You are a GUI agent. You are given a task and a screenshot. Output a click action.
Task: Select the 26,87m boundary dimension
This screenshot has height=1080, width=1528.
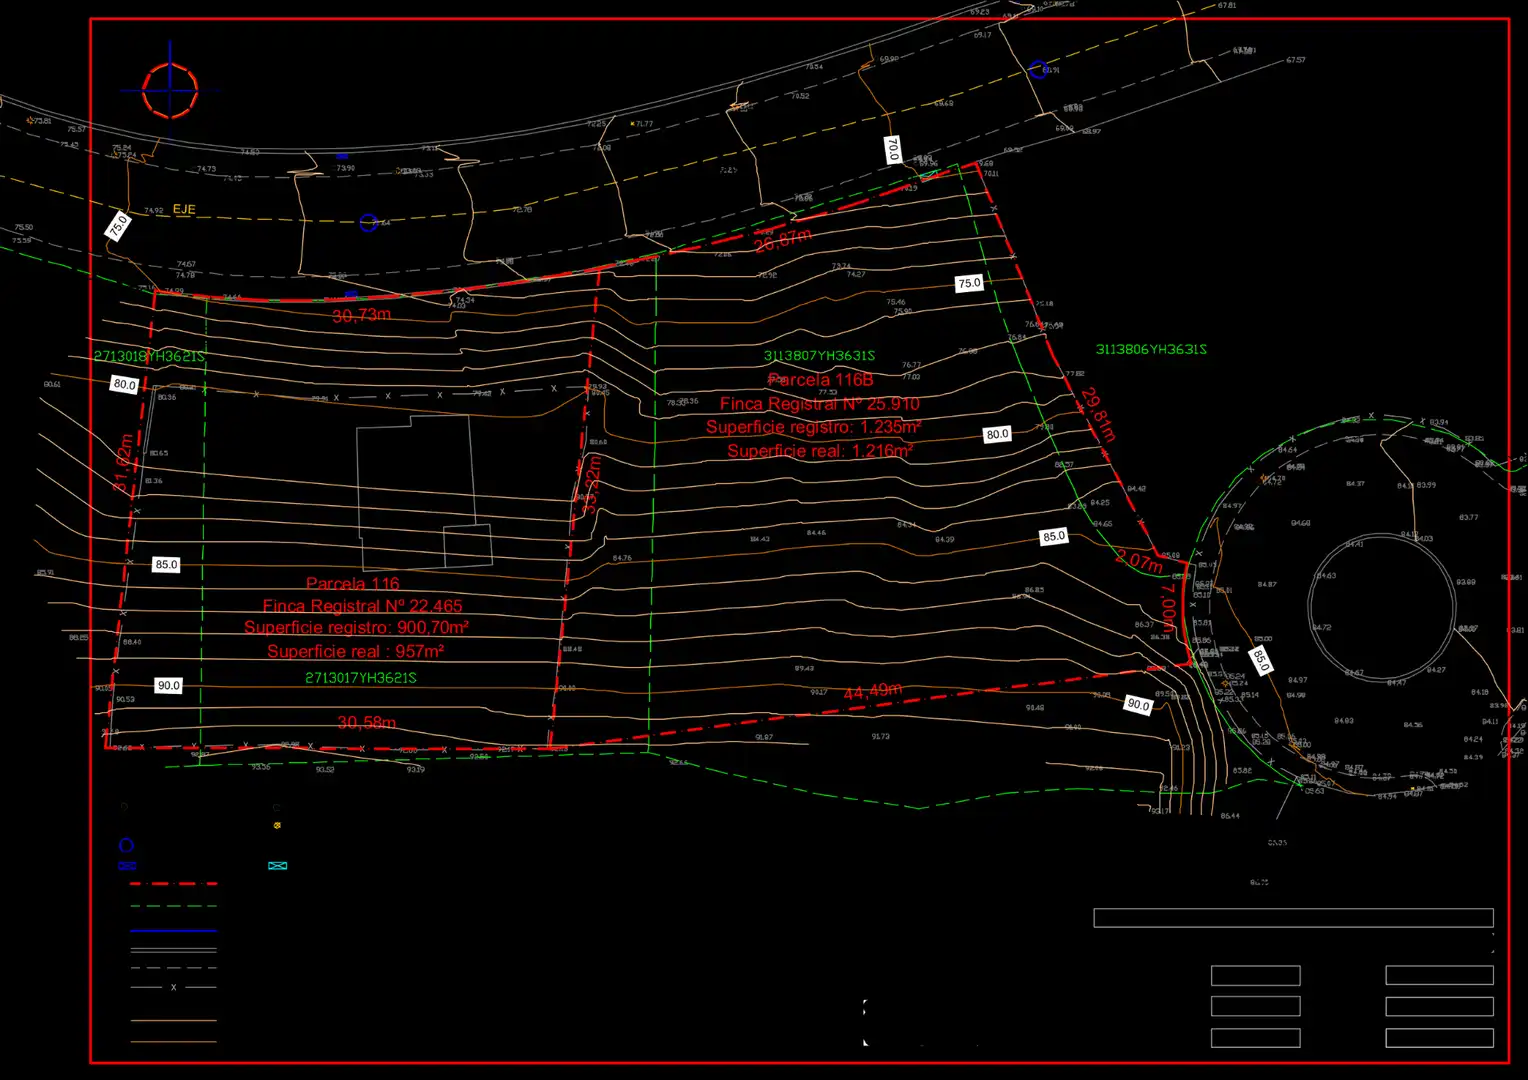point(782,240)
